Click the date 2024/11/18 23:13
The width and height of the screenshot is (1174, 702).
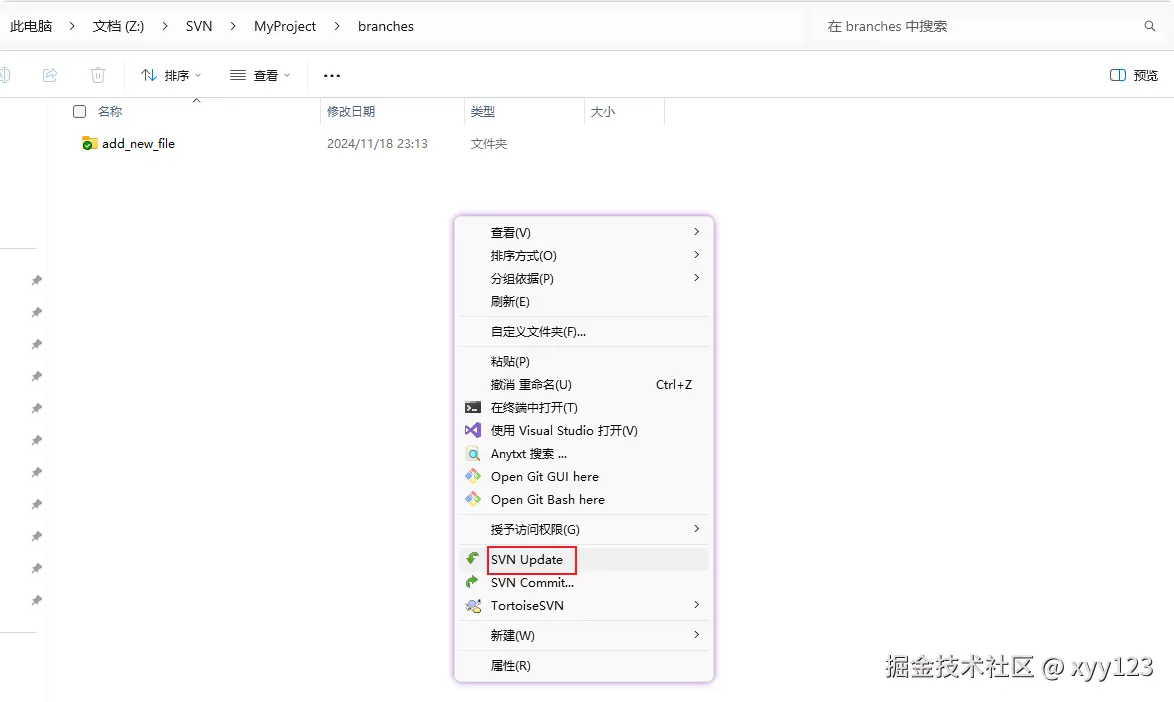(377, 144)
